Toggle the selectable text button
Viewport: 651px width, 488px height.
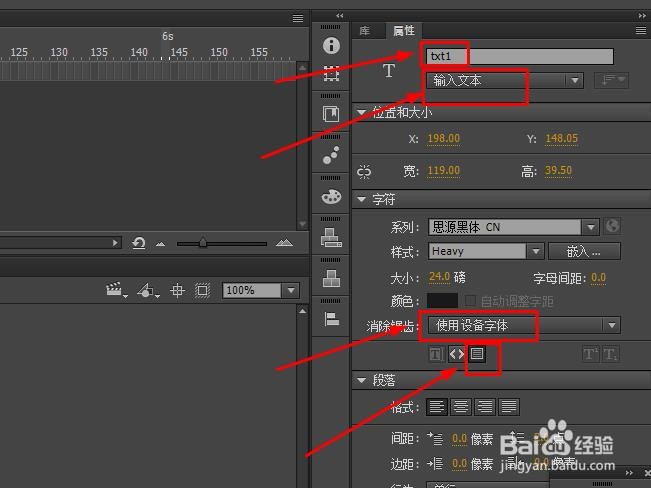pos(436,354)
